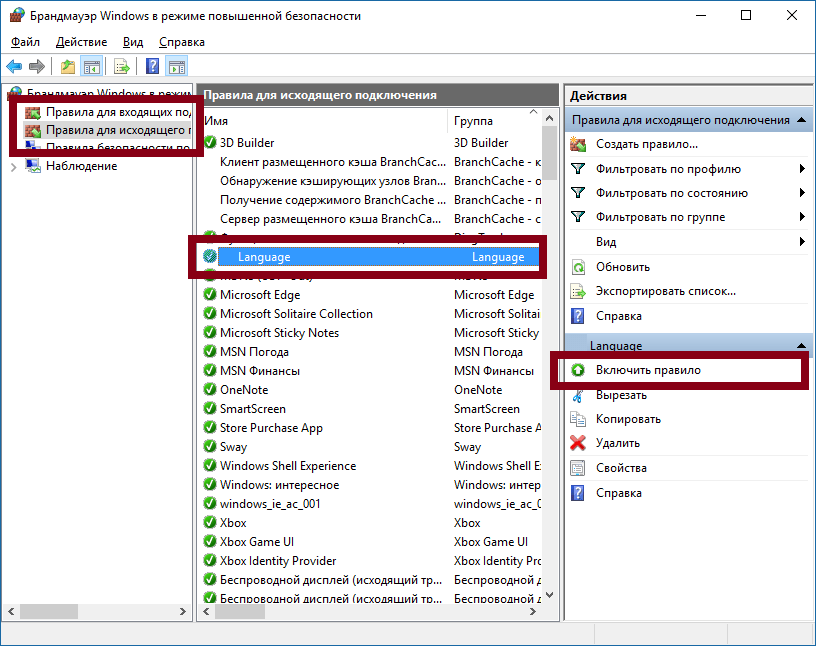Click the green Включить правило icon
Screen dimensions: 816x646
[x=578, y=370]
